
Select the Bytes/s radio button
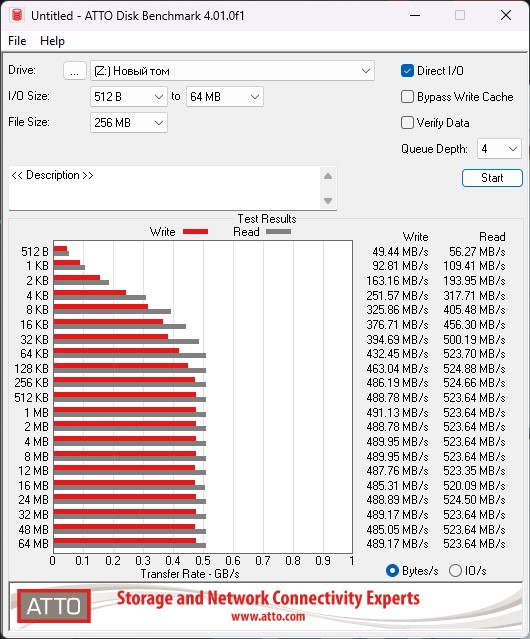(x=392, y=571)
